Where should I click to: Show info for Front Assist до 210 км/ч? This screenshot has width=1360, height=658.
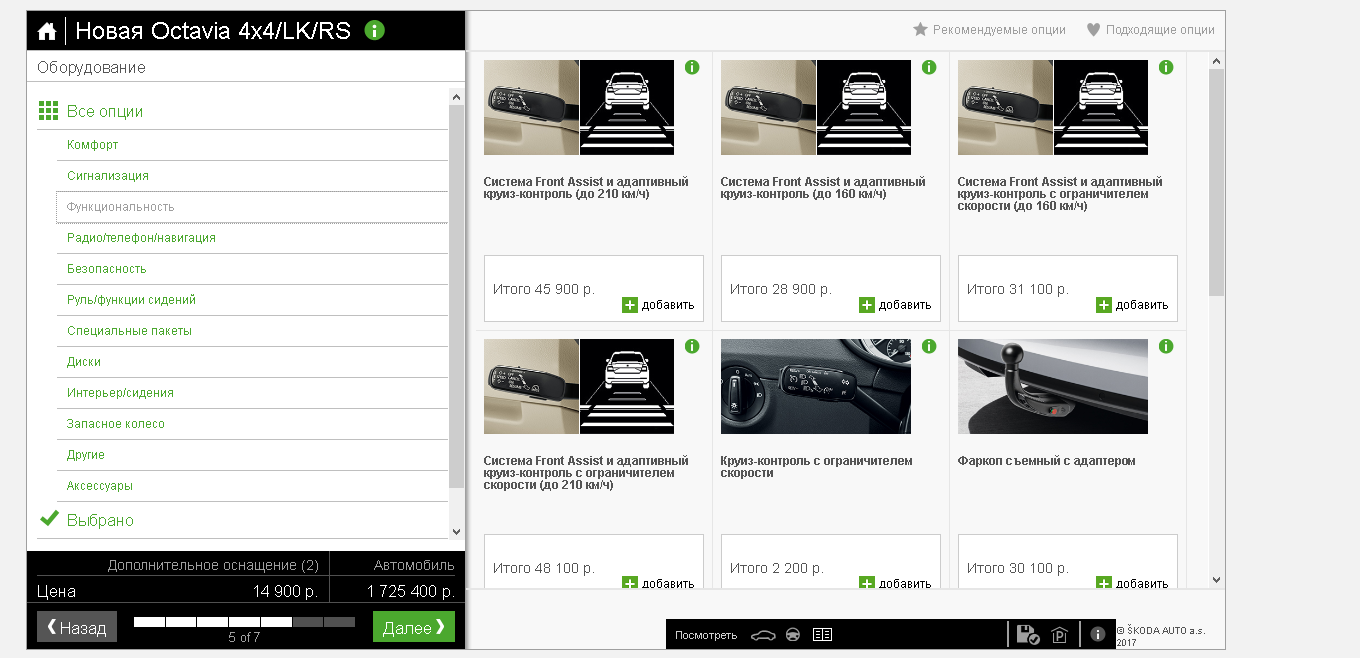click(x=692, y=67)
